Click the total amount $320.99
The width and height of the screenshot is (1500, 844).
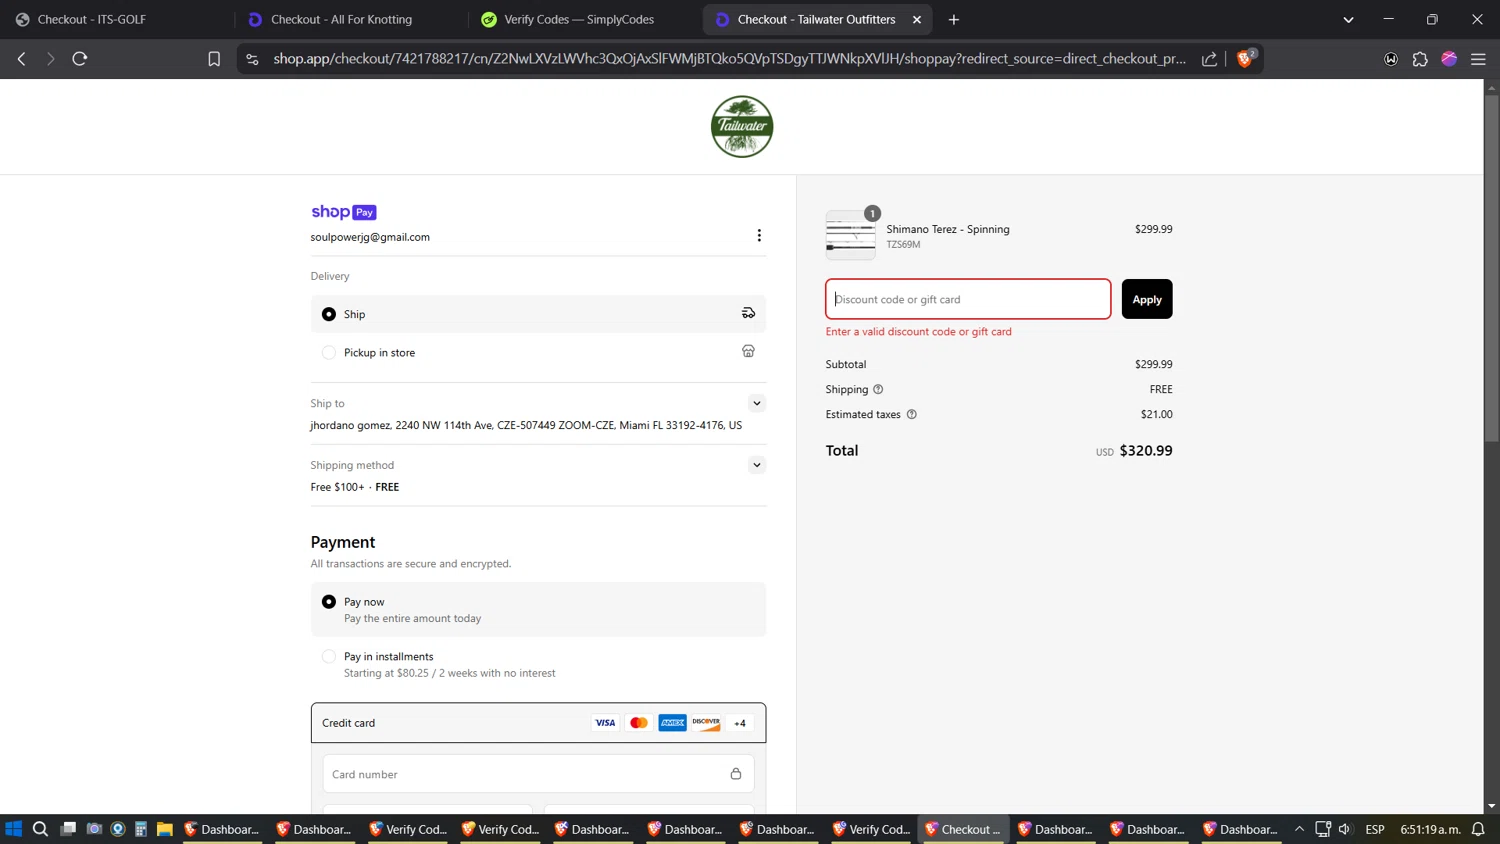coord(1146,451)
